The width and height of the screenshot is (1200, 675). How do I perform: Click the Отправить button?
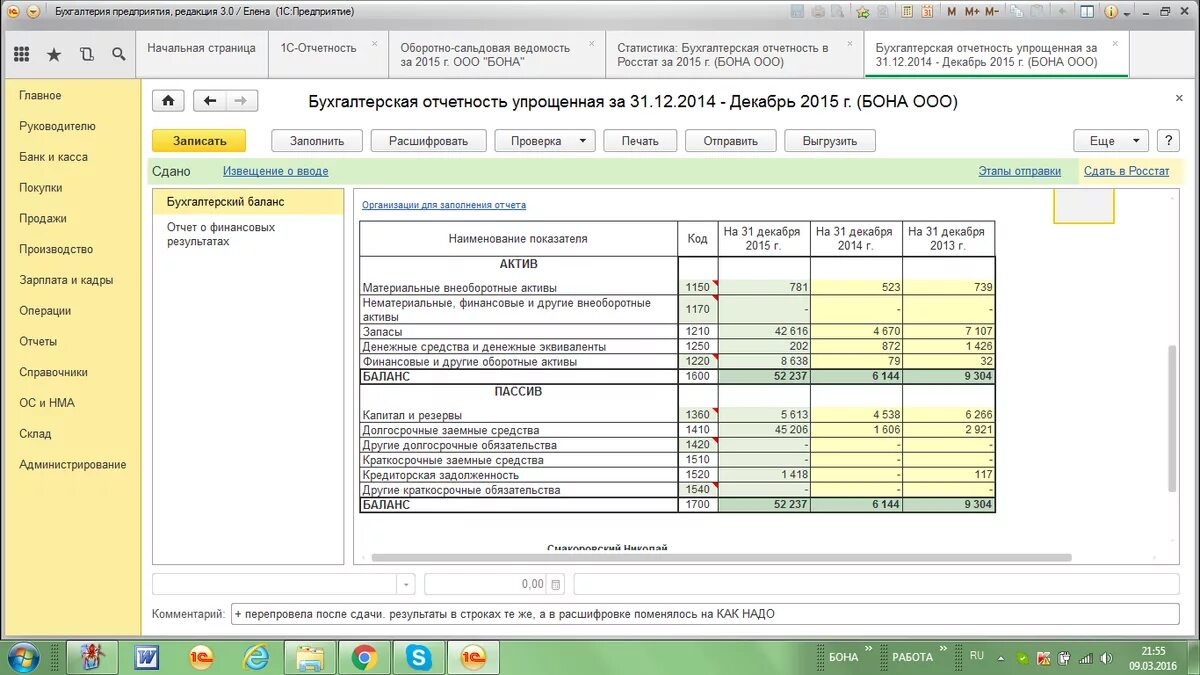coord(731,141)
